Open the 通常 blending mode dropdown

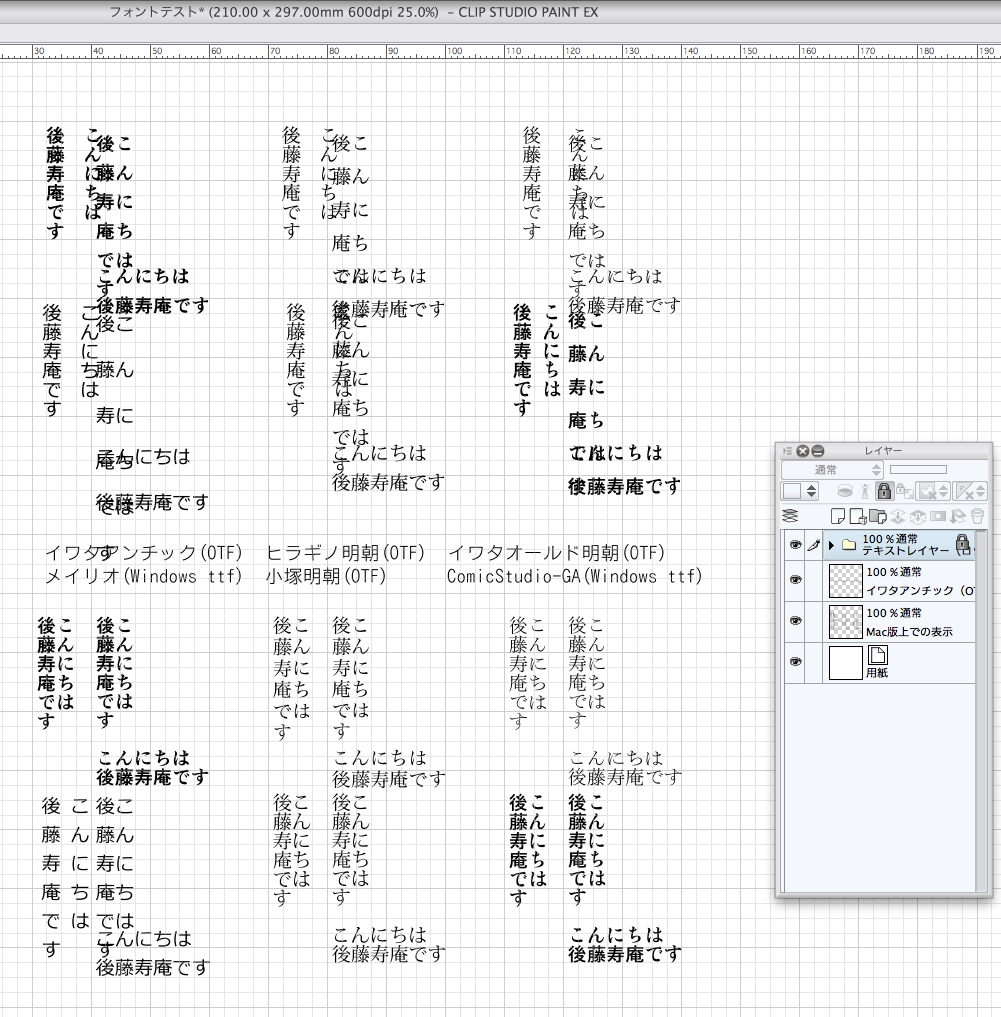[x=832, y=470]
